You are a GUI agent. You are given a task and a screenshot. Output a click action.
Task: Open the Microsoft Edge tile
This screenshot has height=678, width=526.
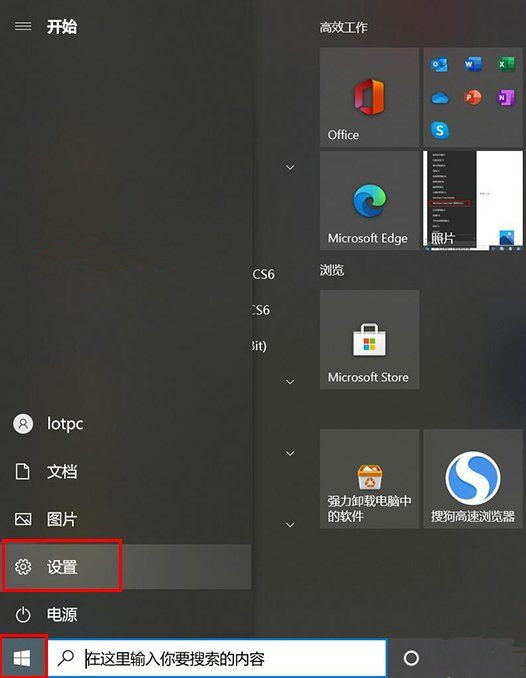pos(369,201)
